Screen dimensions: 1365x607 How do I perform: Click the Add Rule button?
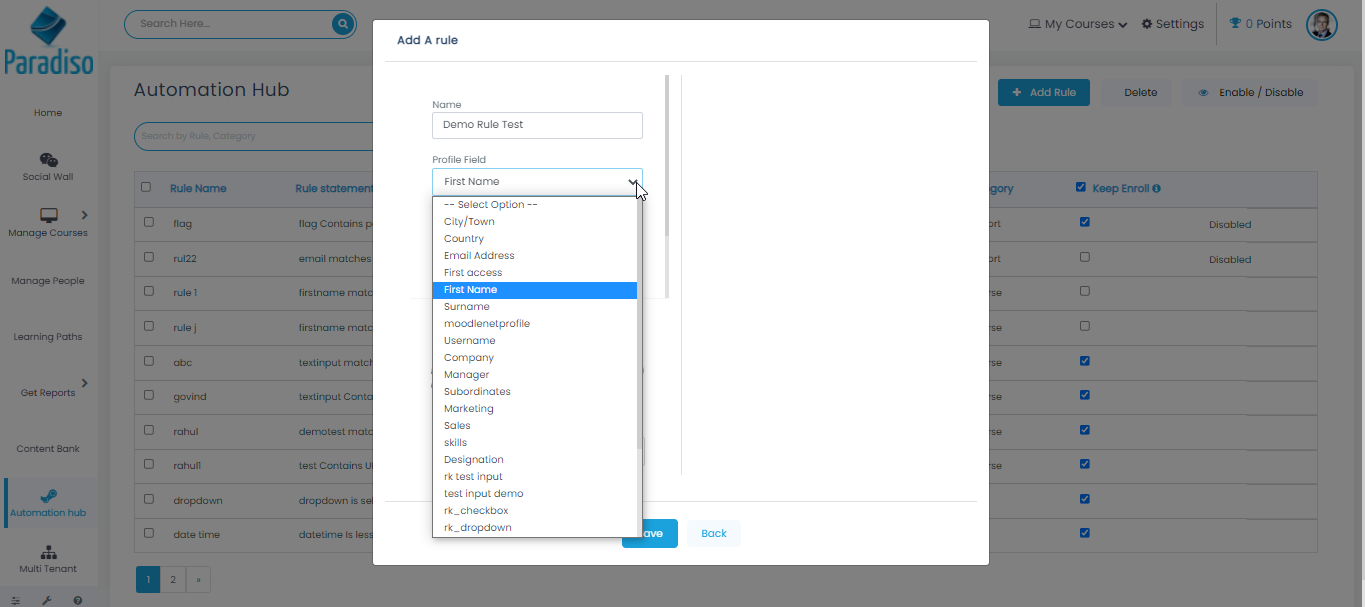click(x=1043, y=93)
